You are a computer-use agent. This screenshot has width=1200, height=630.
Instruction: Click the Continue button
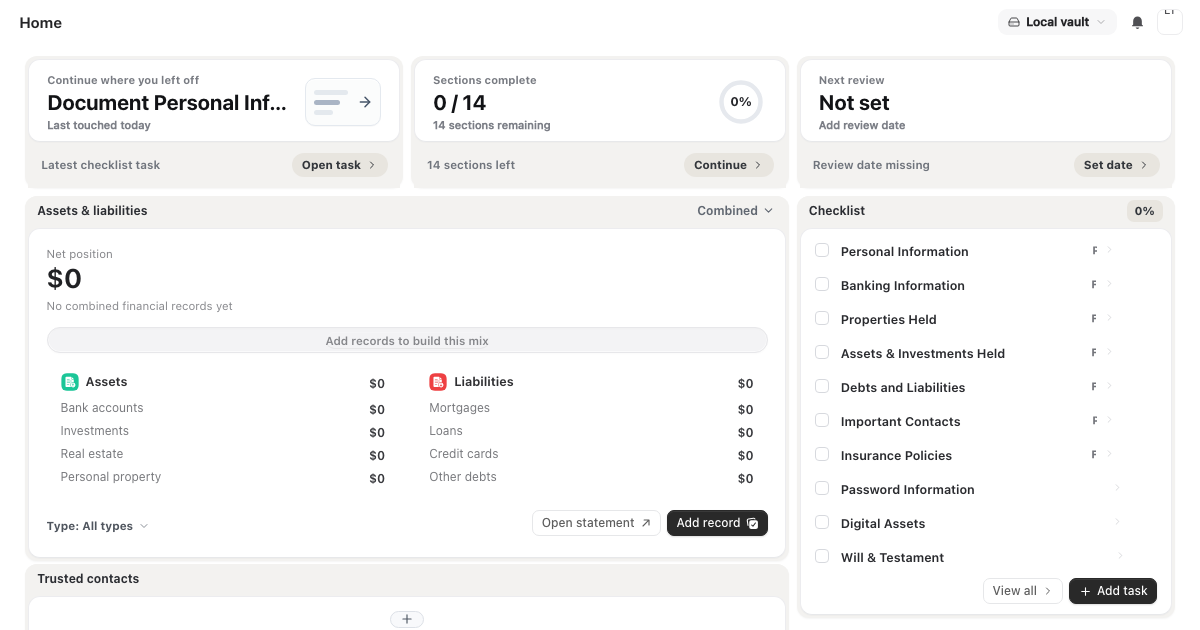729,165
